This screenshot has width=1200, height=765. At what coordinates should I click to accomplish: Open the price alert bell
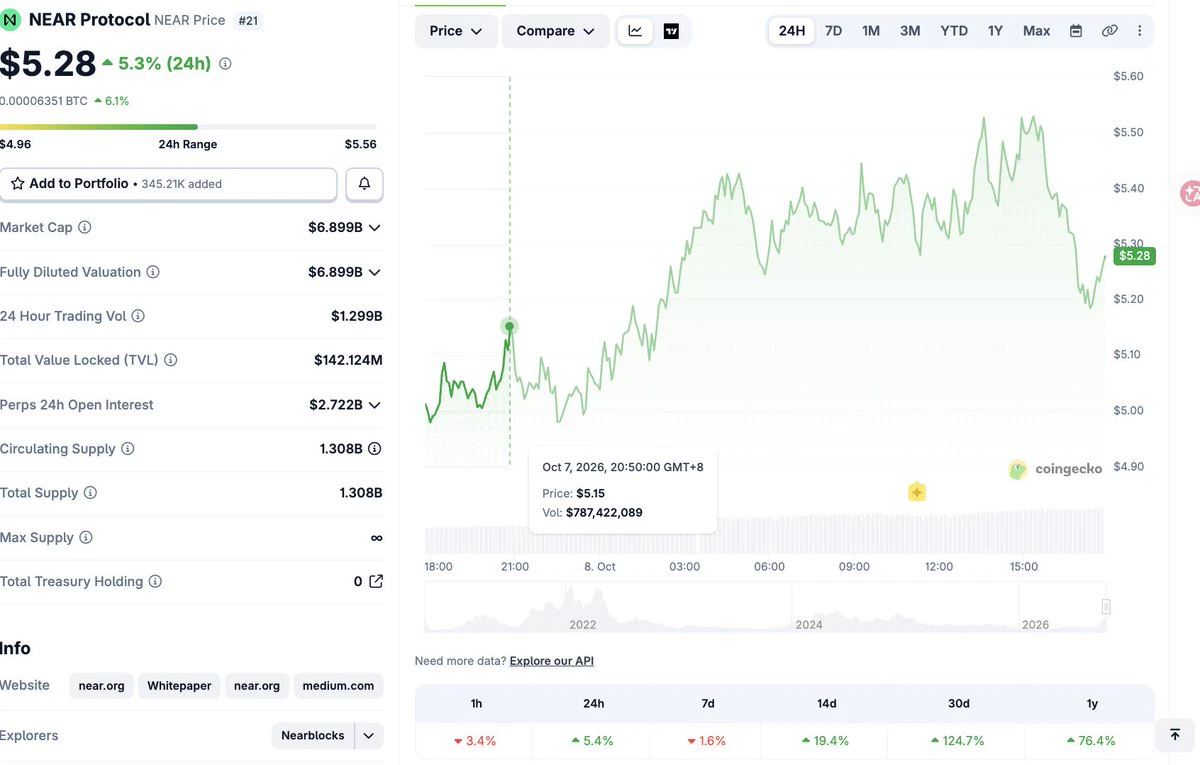click(x=365, y=184)
